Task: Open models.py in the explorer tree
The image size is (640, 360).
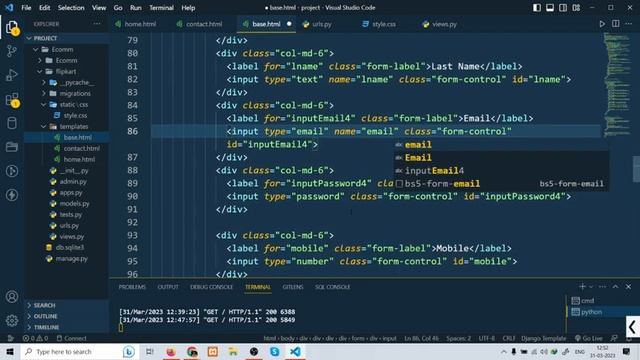Action: click(74, 204)
